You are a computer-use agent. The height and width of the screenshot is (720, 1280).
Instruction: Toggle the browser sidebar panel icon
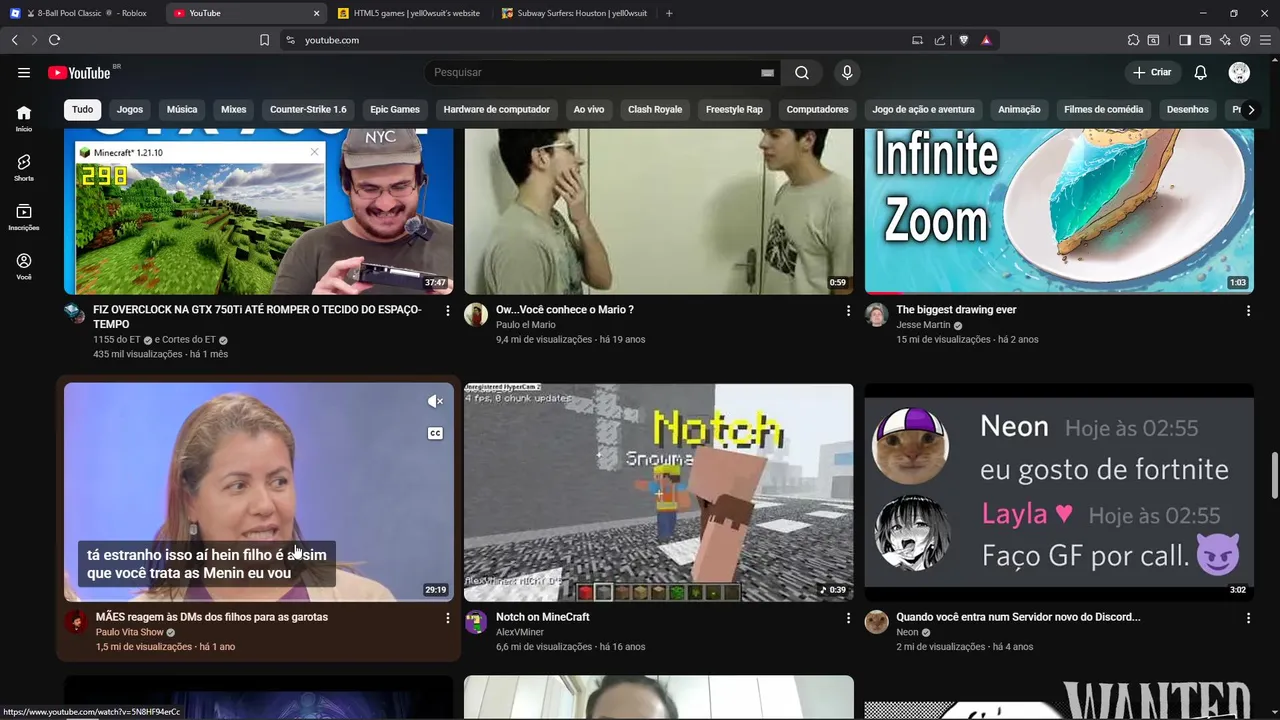click(x=1185, y=40)
